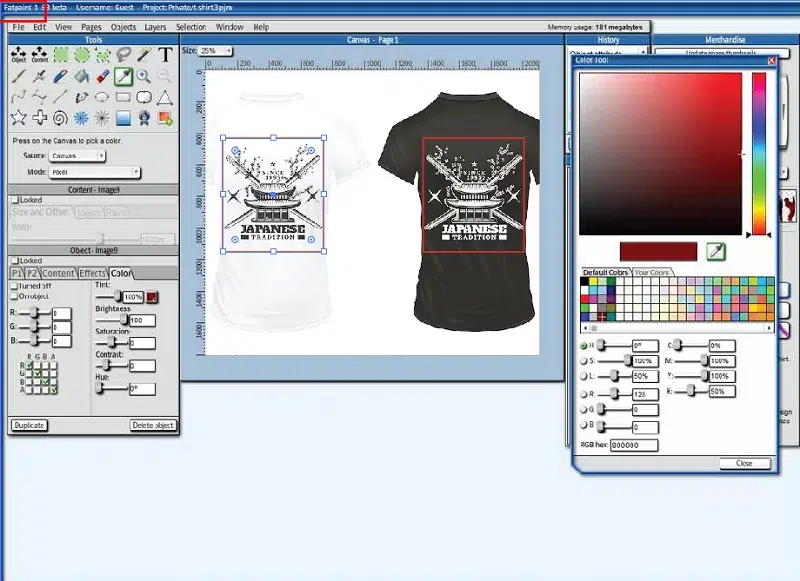Select the L radio button in Color Tool
Screen dimensions: 800x581
point(584,376)
